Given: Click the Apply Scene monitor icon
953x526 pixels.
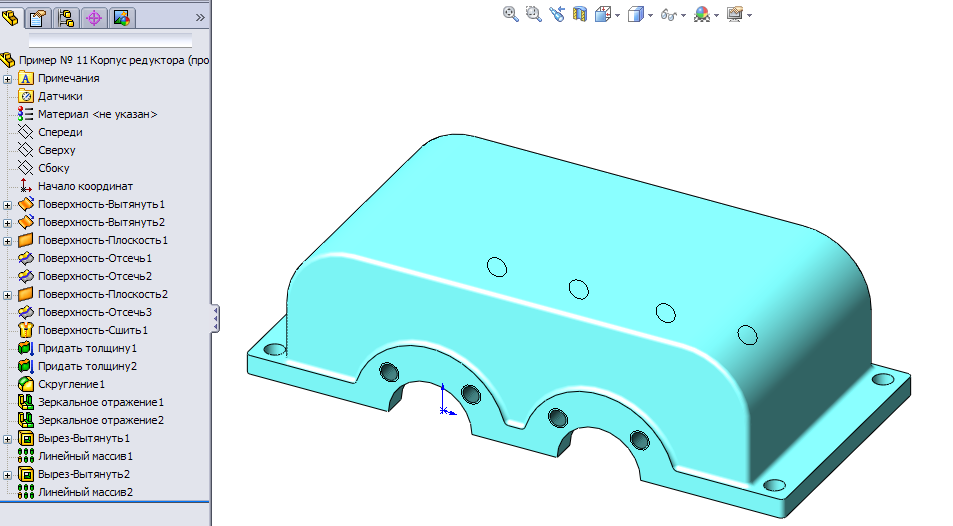Looking at the screenshot, I should 735,14.
